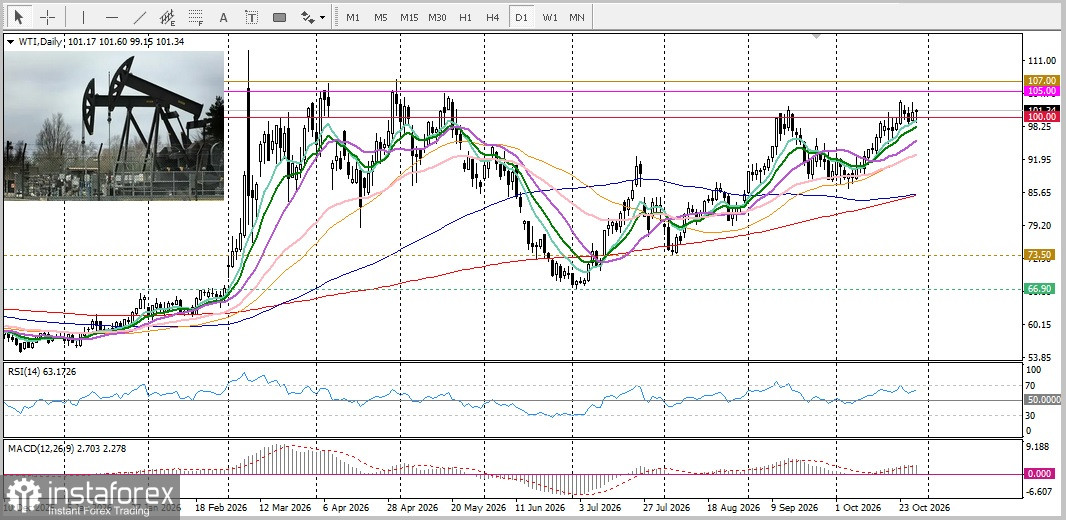Click the arrows objects icon
Image resolution: width=1066 pixels, height=520 pixels.
(308, 18)
